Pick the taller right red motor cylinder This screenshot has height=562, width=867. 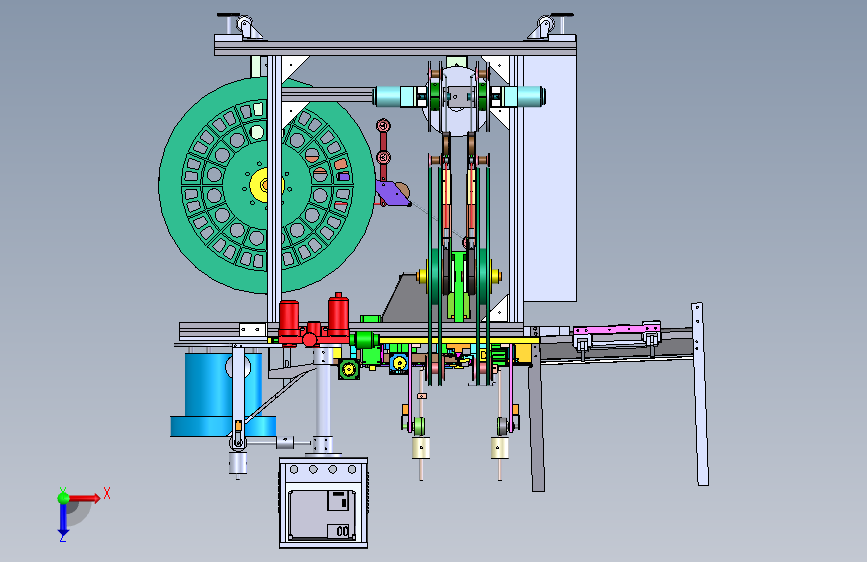338,315
